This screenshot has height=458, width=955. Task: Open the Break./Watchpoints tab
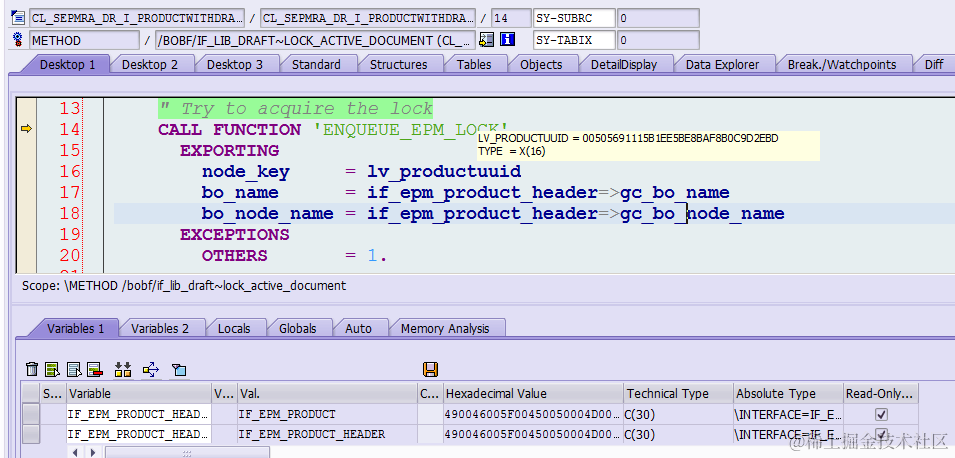click(x=842, y=64)
